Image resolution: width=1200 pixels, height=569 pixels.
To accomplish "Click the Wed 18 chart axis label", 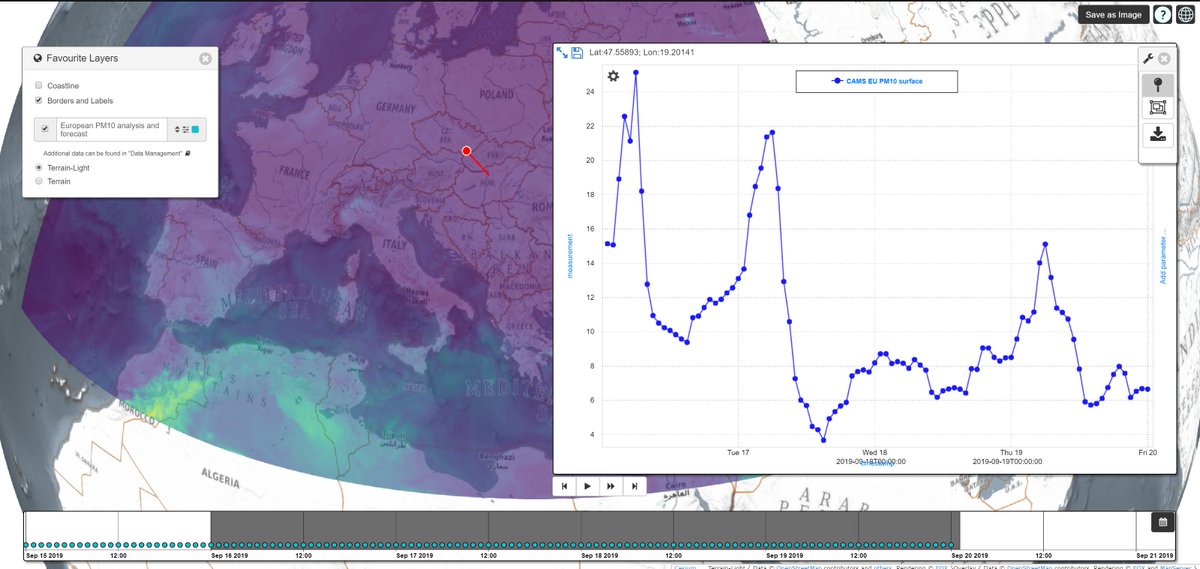I will pos(874,452).
